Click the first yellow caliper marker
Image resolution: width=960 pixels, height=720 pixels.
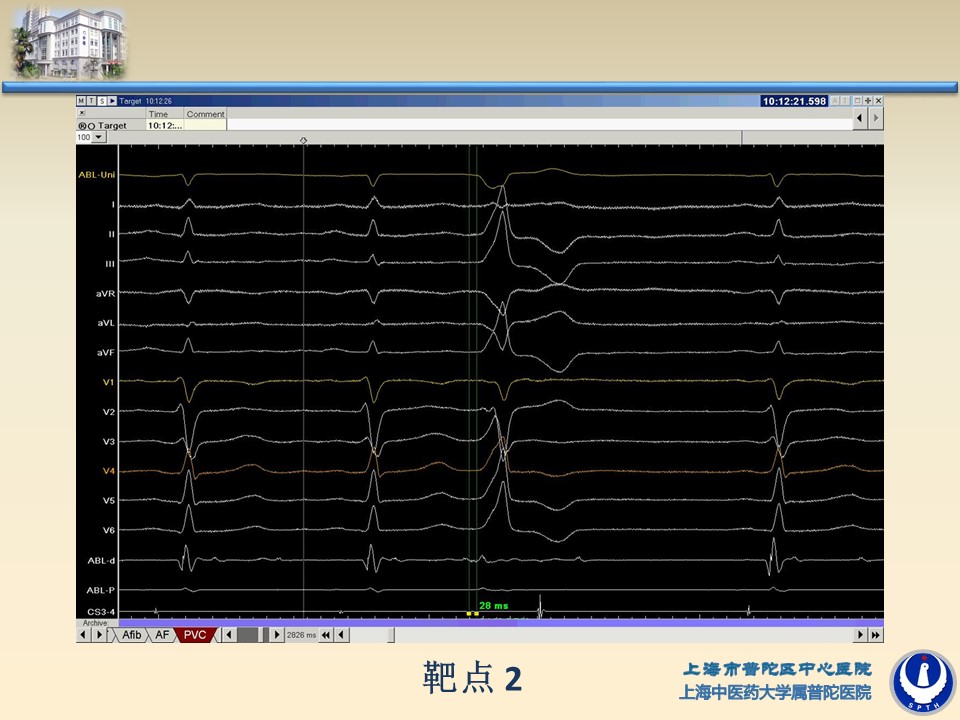469,613
